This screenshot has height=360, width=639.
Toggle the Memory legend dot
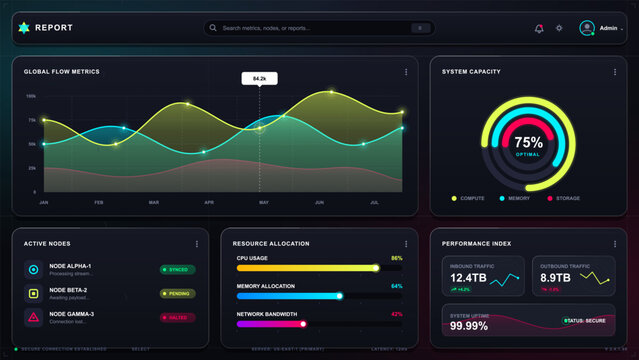tap(502, 198)
